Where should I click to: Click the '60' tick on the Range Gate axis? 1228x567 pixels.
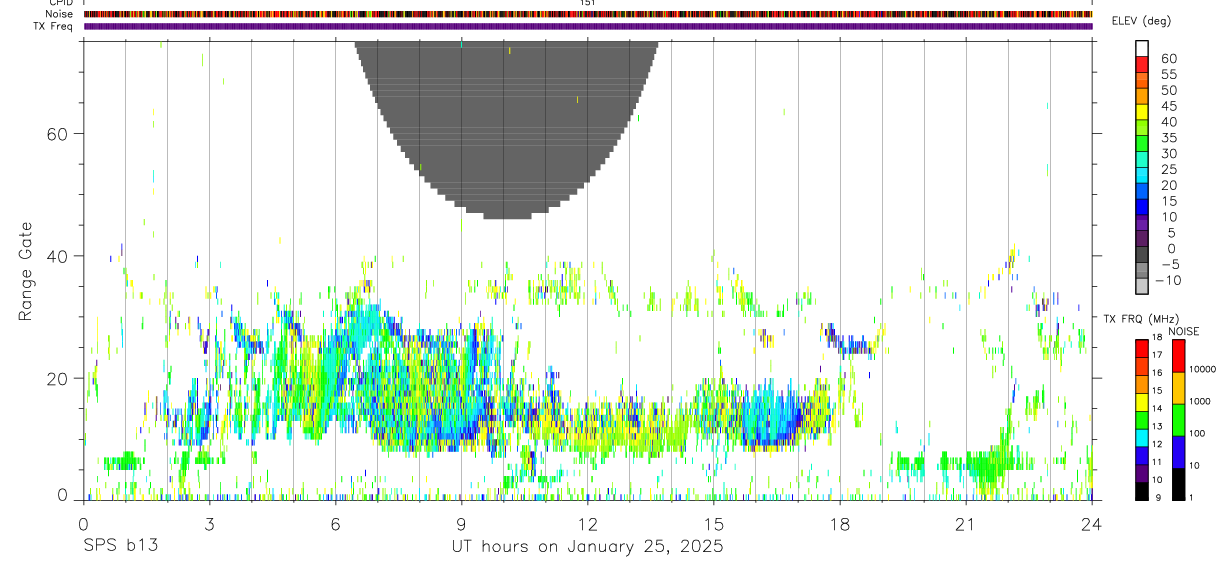tap(59, 133)
